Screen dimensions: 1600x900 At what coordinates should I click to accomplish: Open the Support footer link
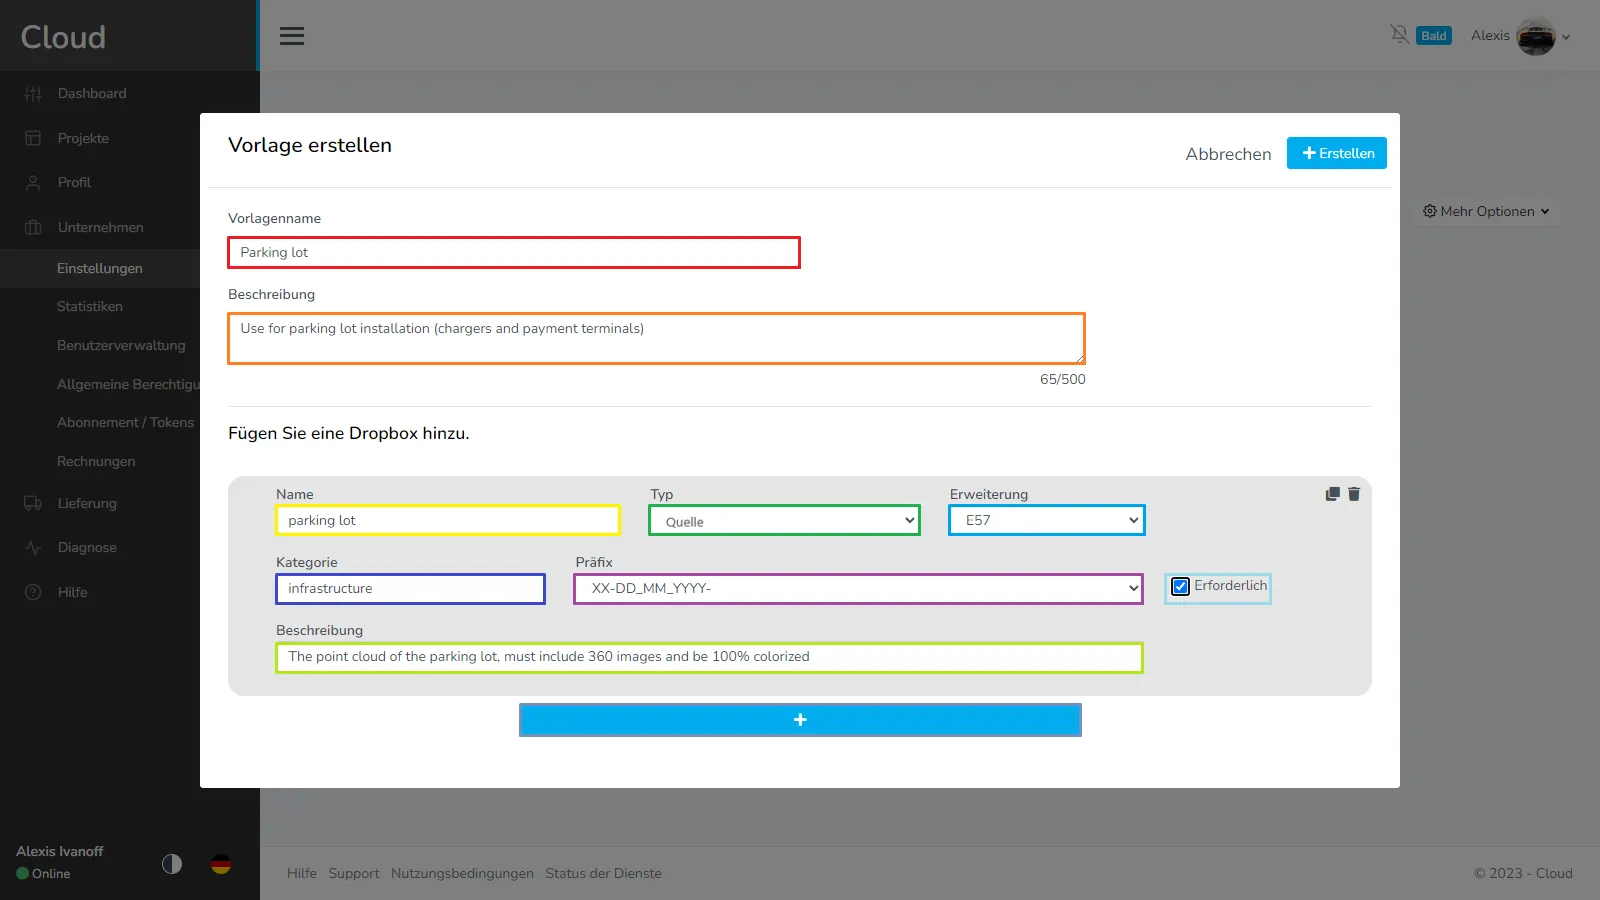354,873
